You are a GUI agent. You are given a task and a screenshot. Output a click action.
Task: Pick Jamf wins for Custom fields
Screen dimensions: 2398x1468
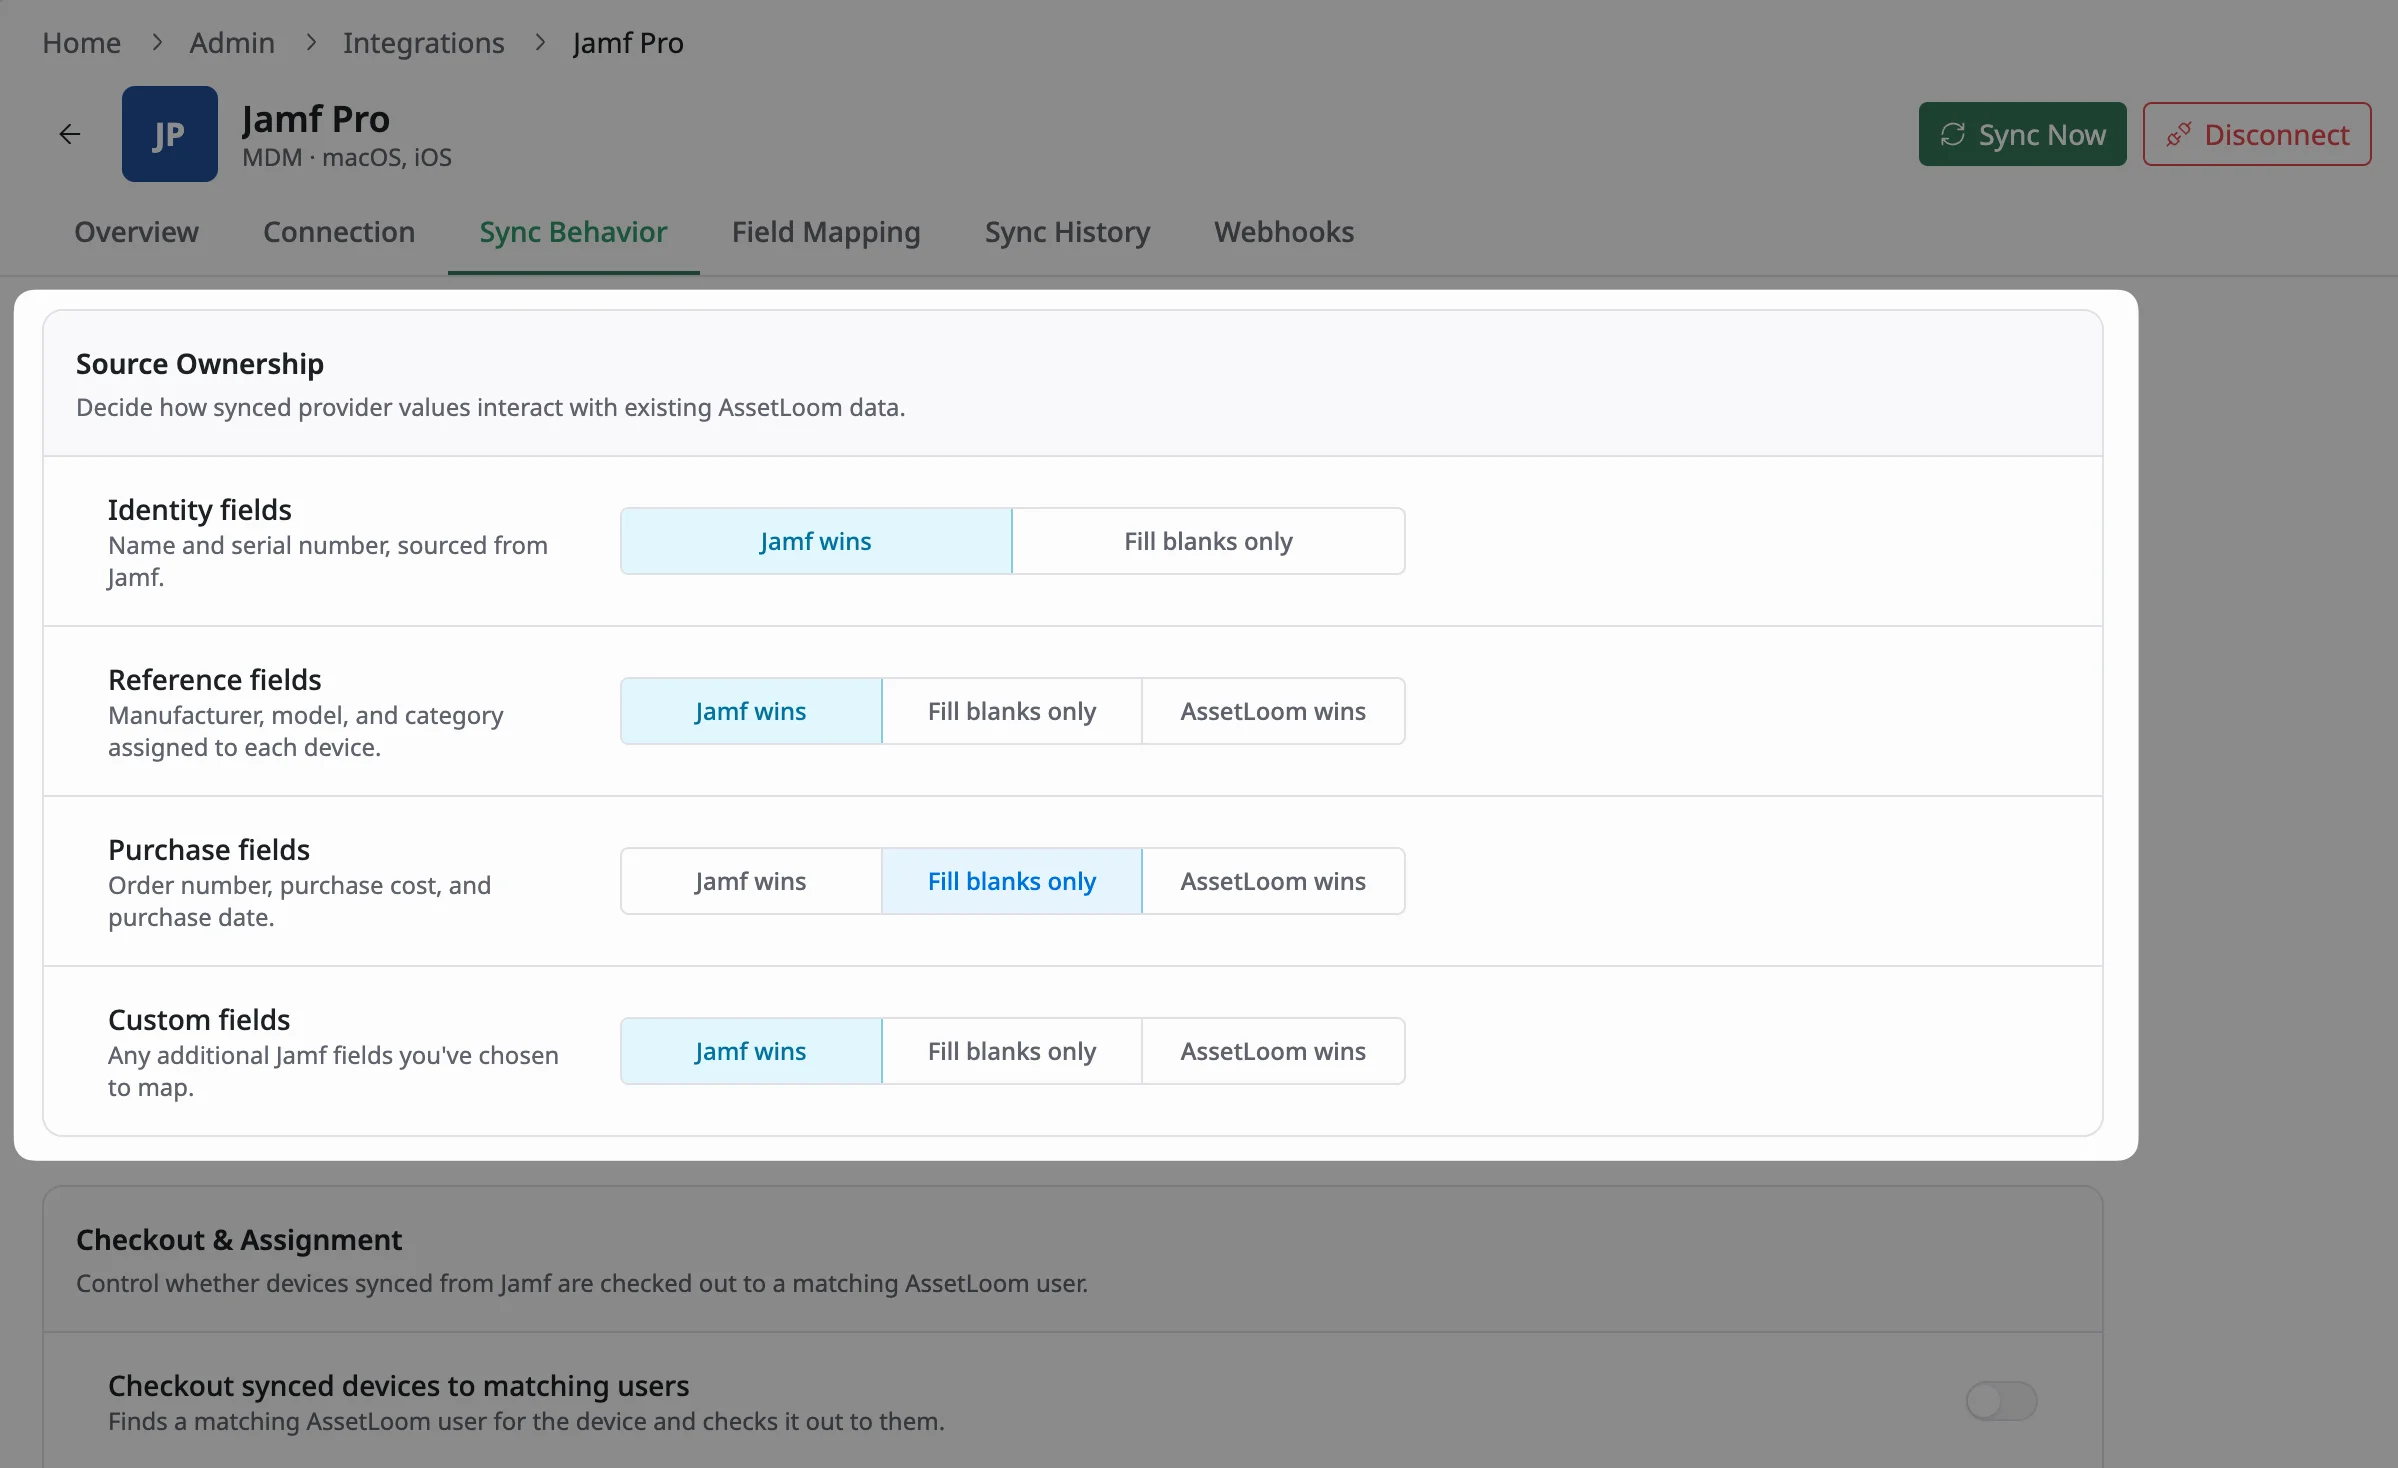[x=751, y=1051]
